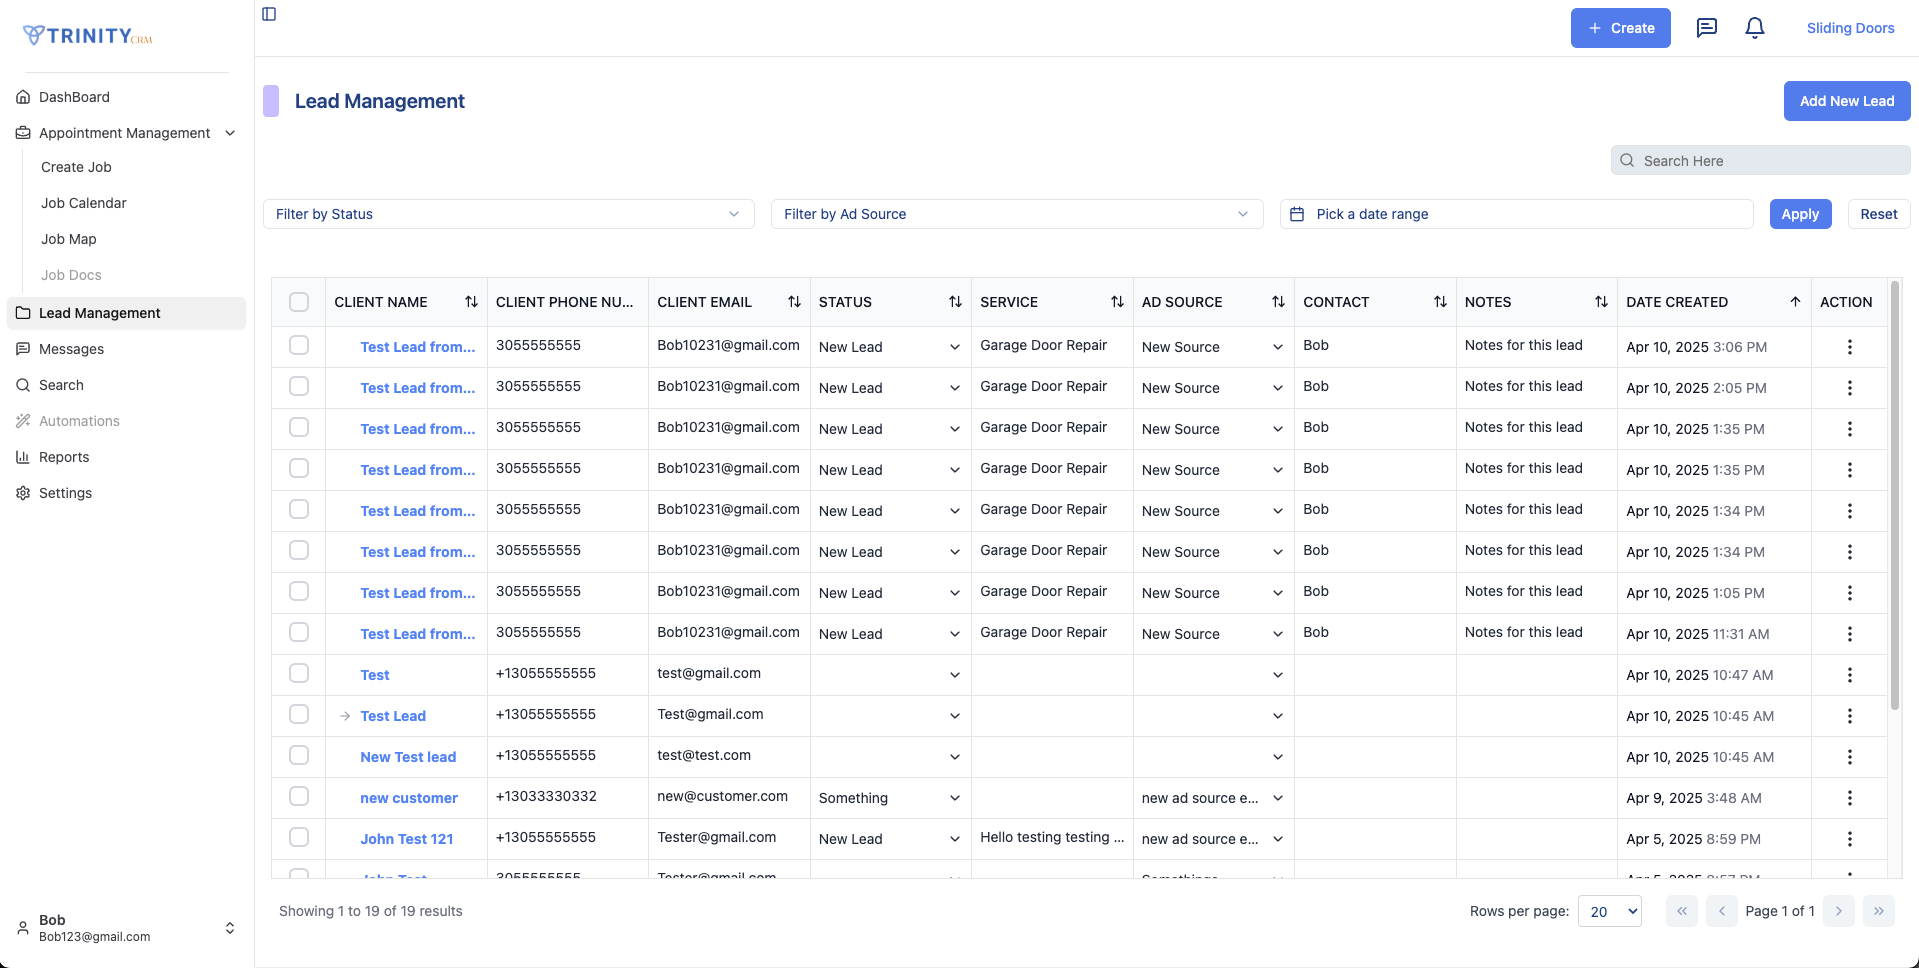Image resolution: width=1919 pixels, height=968 pixels.
Task: Select the checkbox for Test row
Action: (299, 673)
